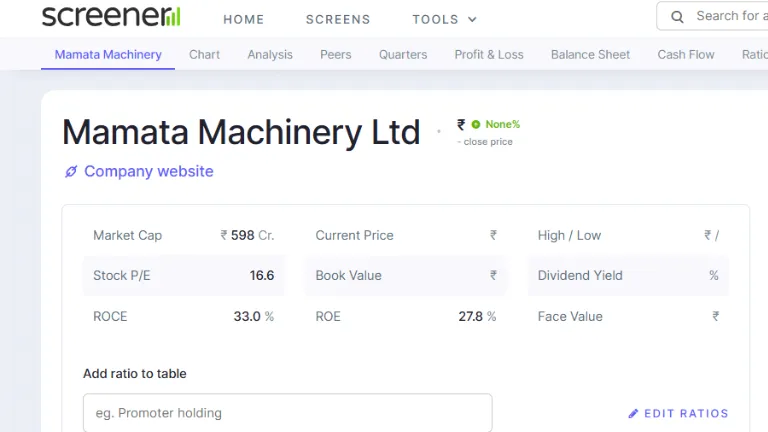Switch to the Analysis tab

click(270, 54)
